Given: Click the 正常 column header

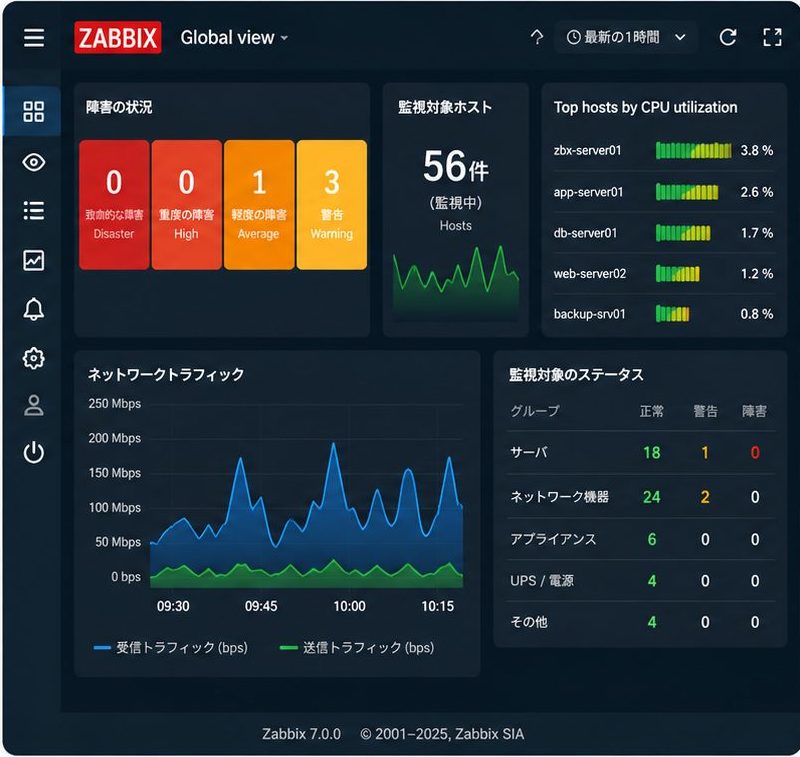Looking at the screenshot, I should pos(652,411).
